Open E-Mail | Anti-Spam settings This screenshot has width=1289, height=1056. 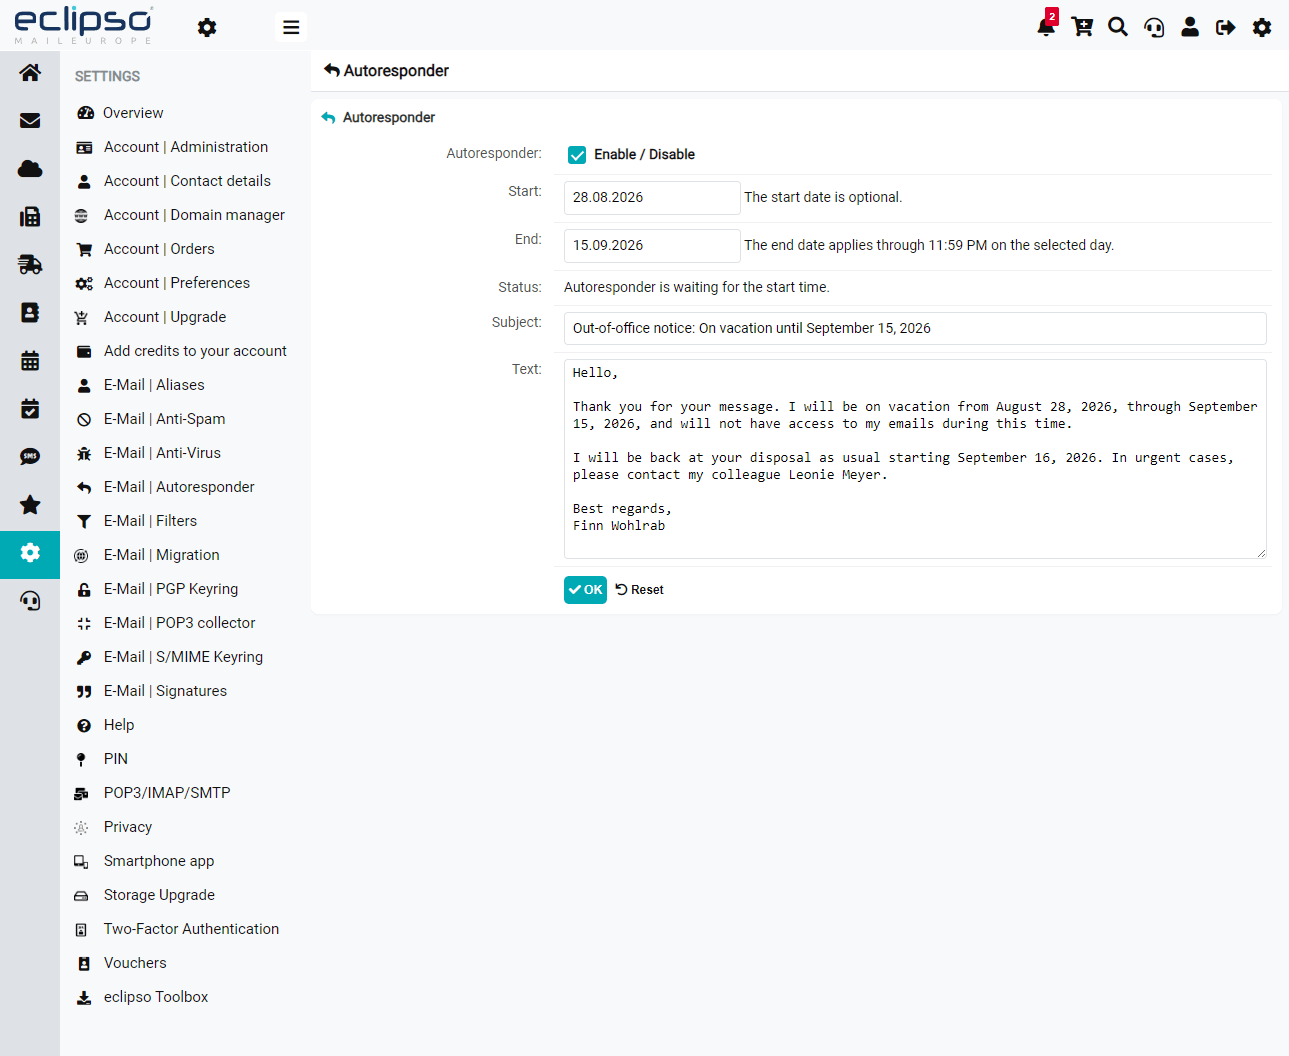click(x=164, y=419)
